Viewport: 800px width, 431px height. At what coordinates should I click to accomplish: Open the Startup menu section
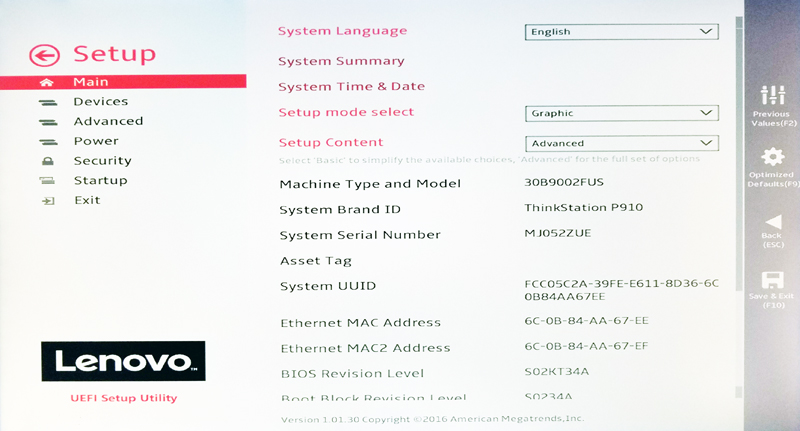pos(100,181)
